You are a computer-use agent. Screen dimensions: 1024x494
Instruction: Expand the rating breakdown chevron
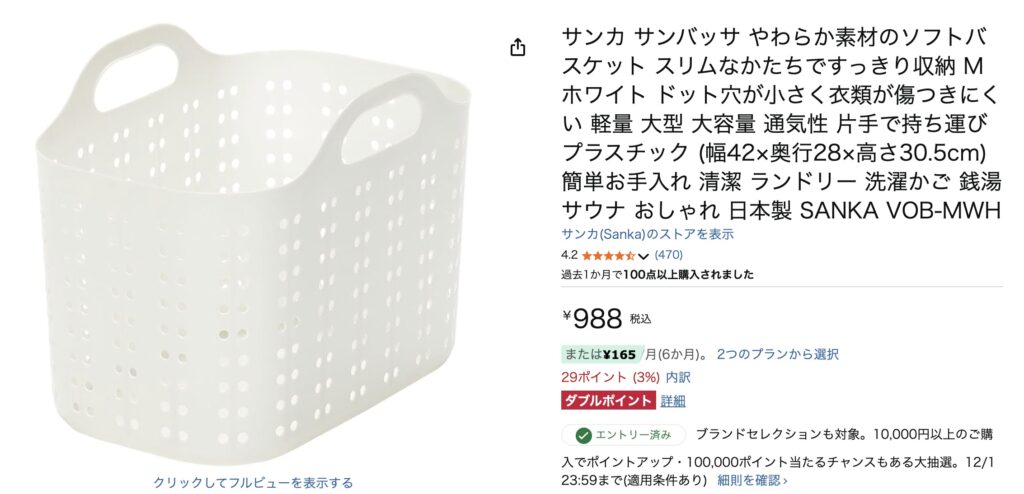643,256
